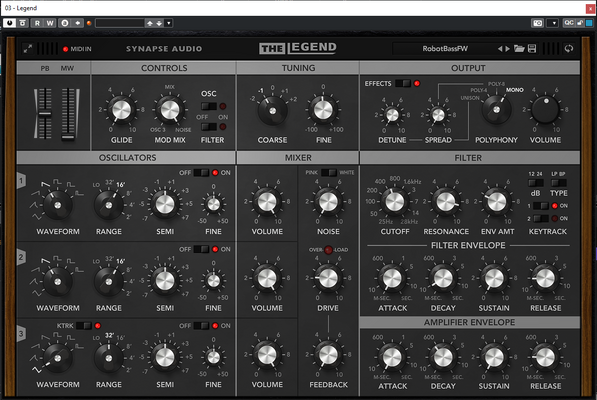Enable Read automation (R) button
This screenshot has height=400, width=597.
[x=37, y=23]
